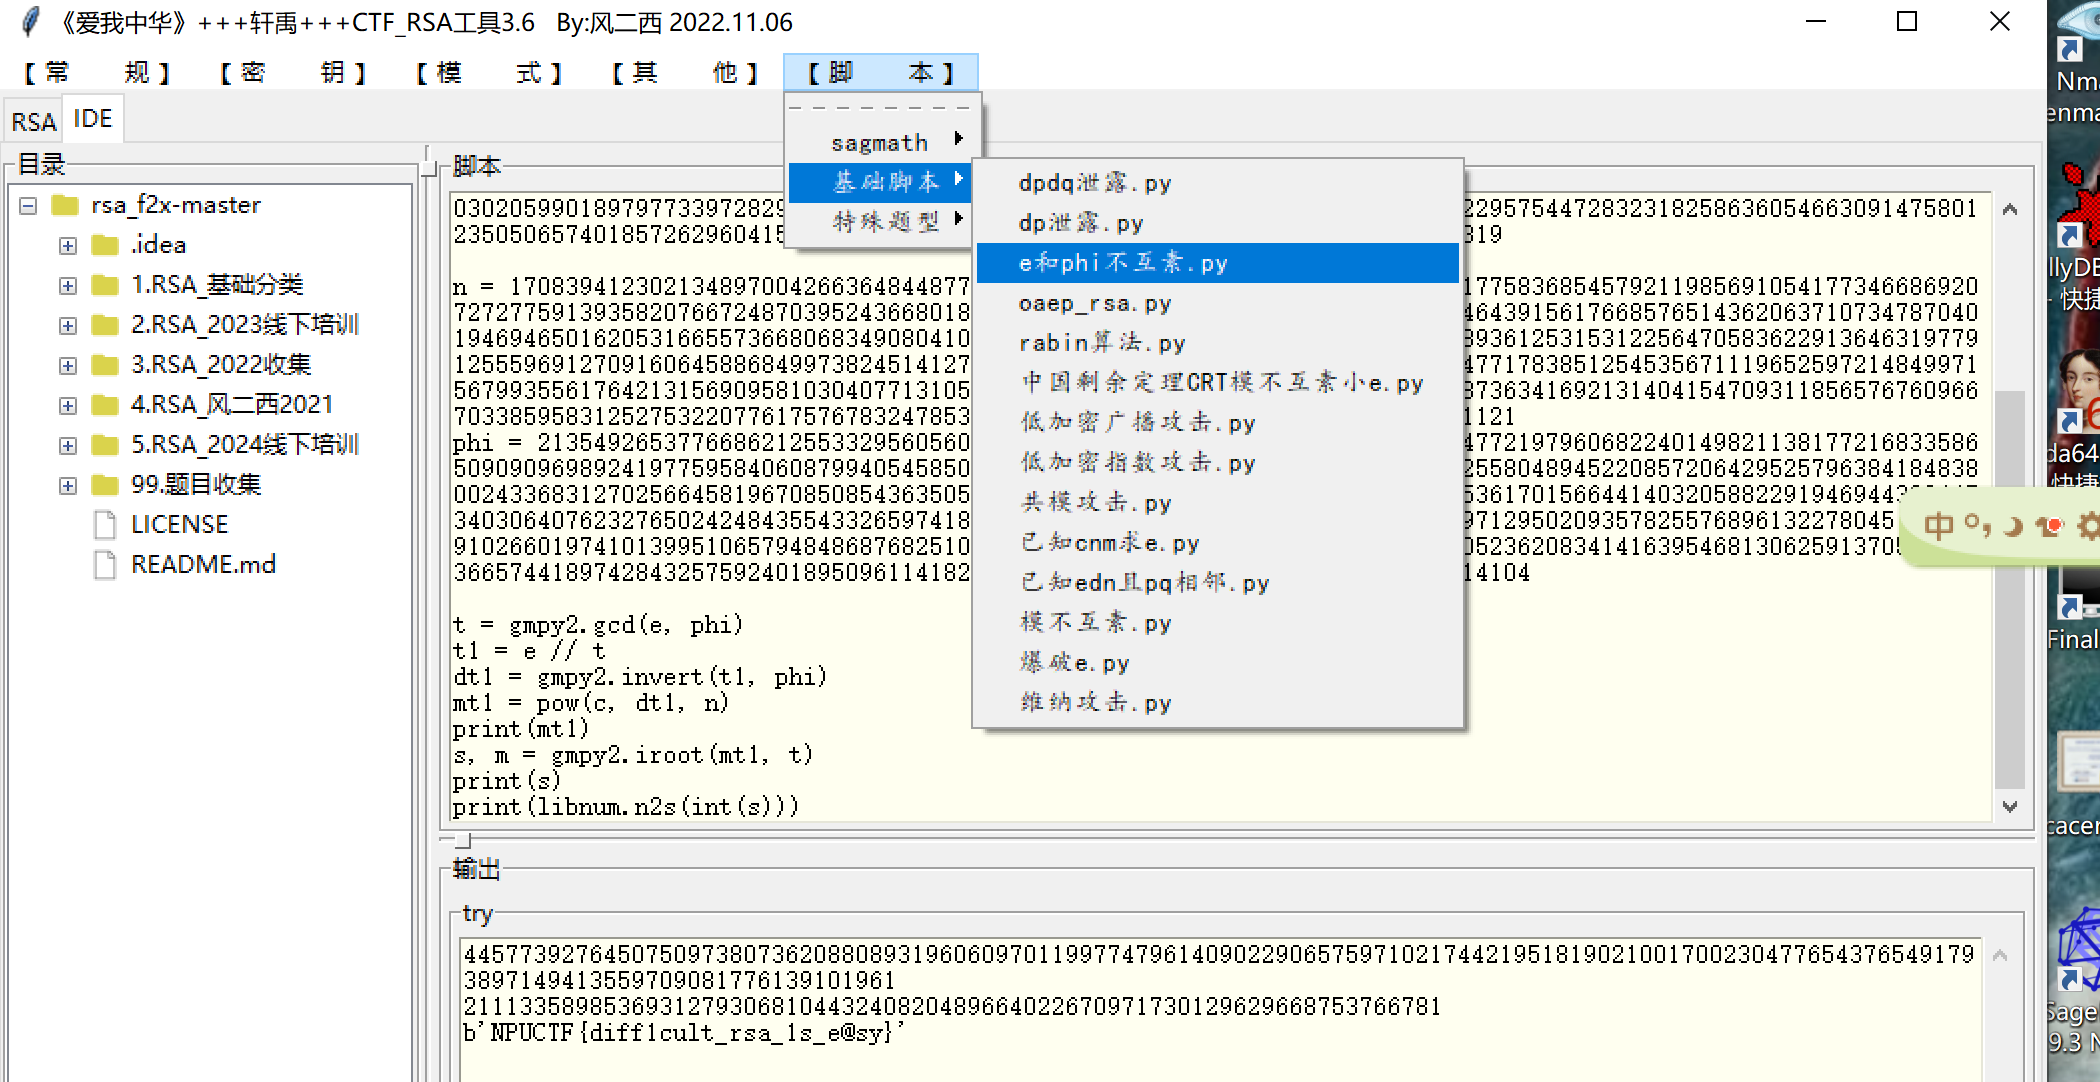This screenshot has height=1082, width=2100.
Task: Open the 【密 钥】 menu
Action: (293, 72)
